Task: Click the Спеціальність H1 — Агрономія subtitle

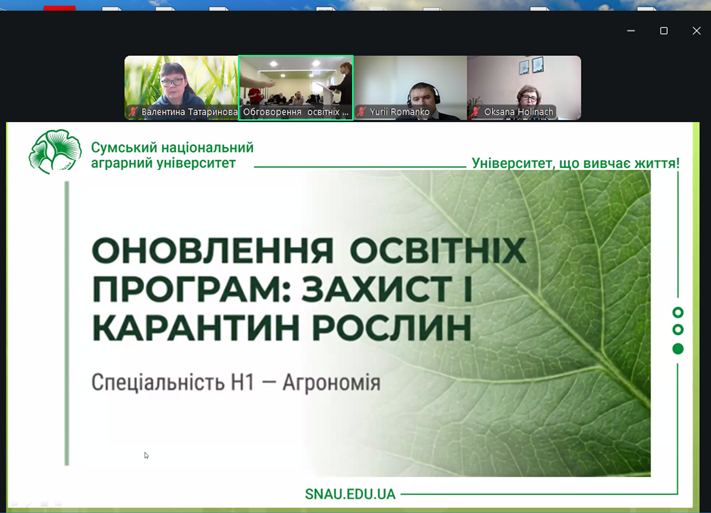Action: (235, 382)
